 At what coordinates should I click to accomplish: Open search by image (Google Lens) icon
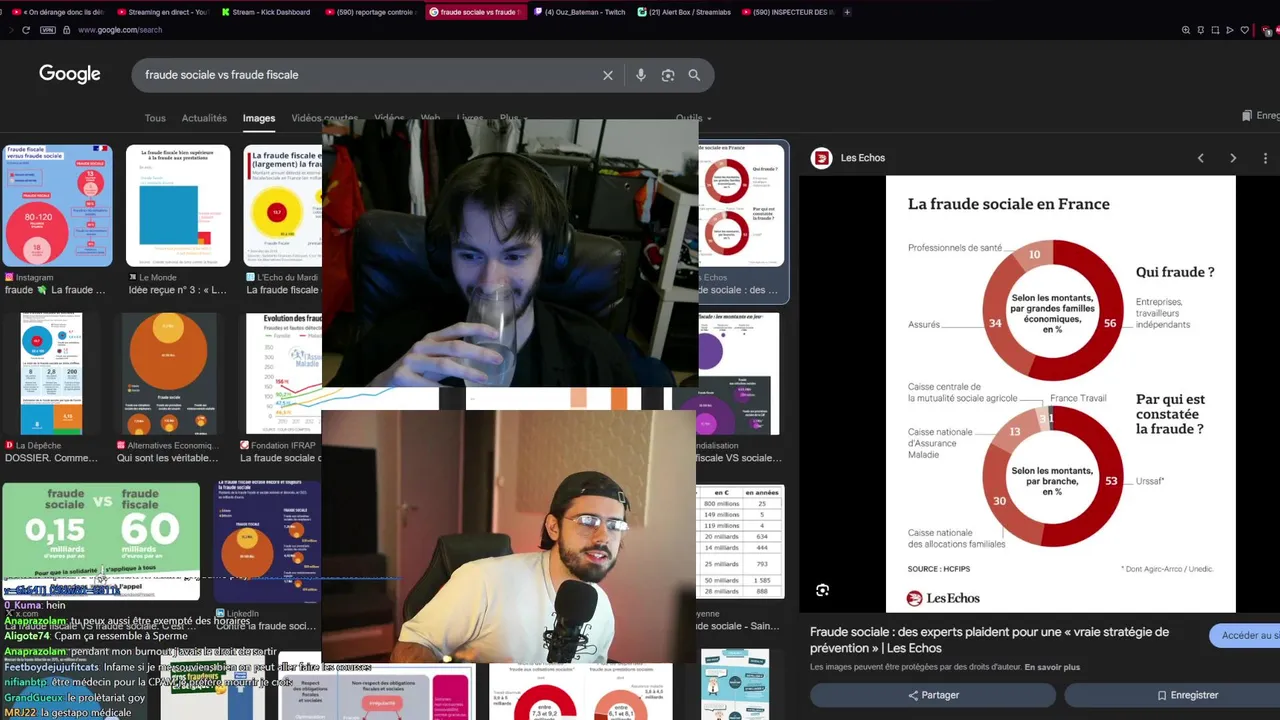(668, 75)
